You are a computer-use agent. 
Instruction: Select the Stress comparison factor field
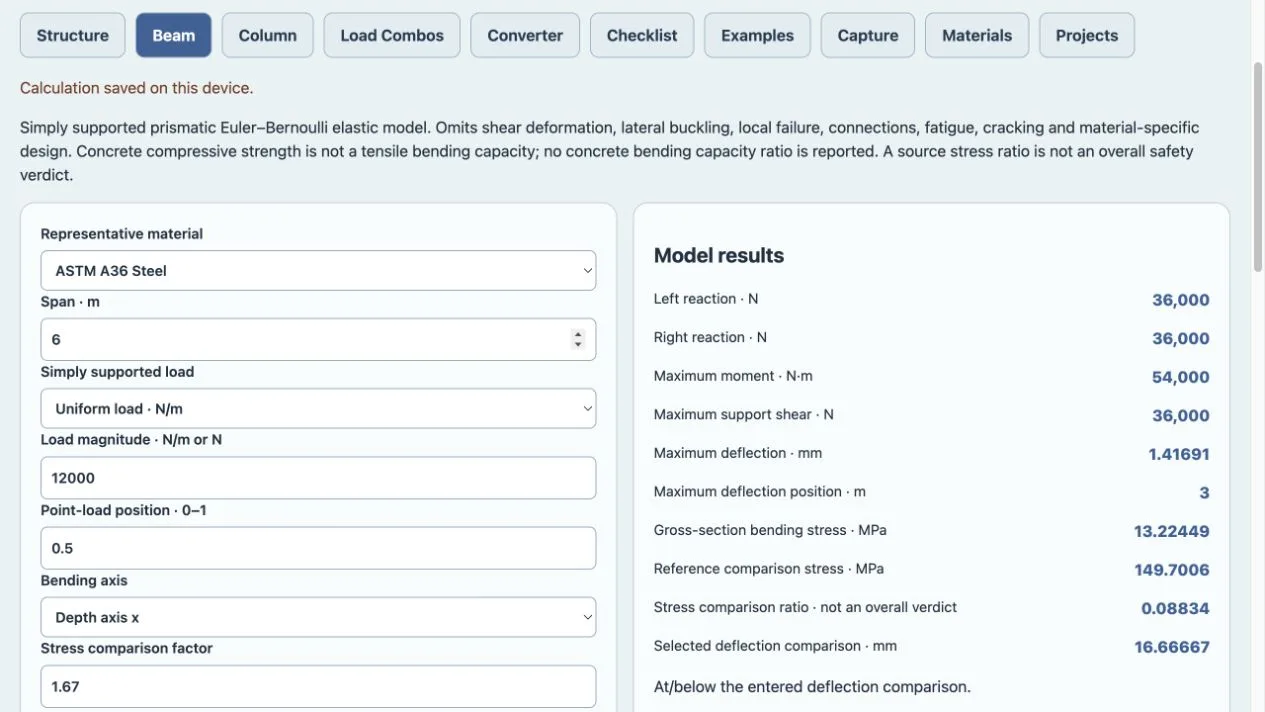[318, 686]
